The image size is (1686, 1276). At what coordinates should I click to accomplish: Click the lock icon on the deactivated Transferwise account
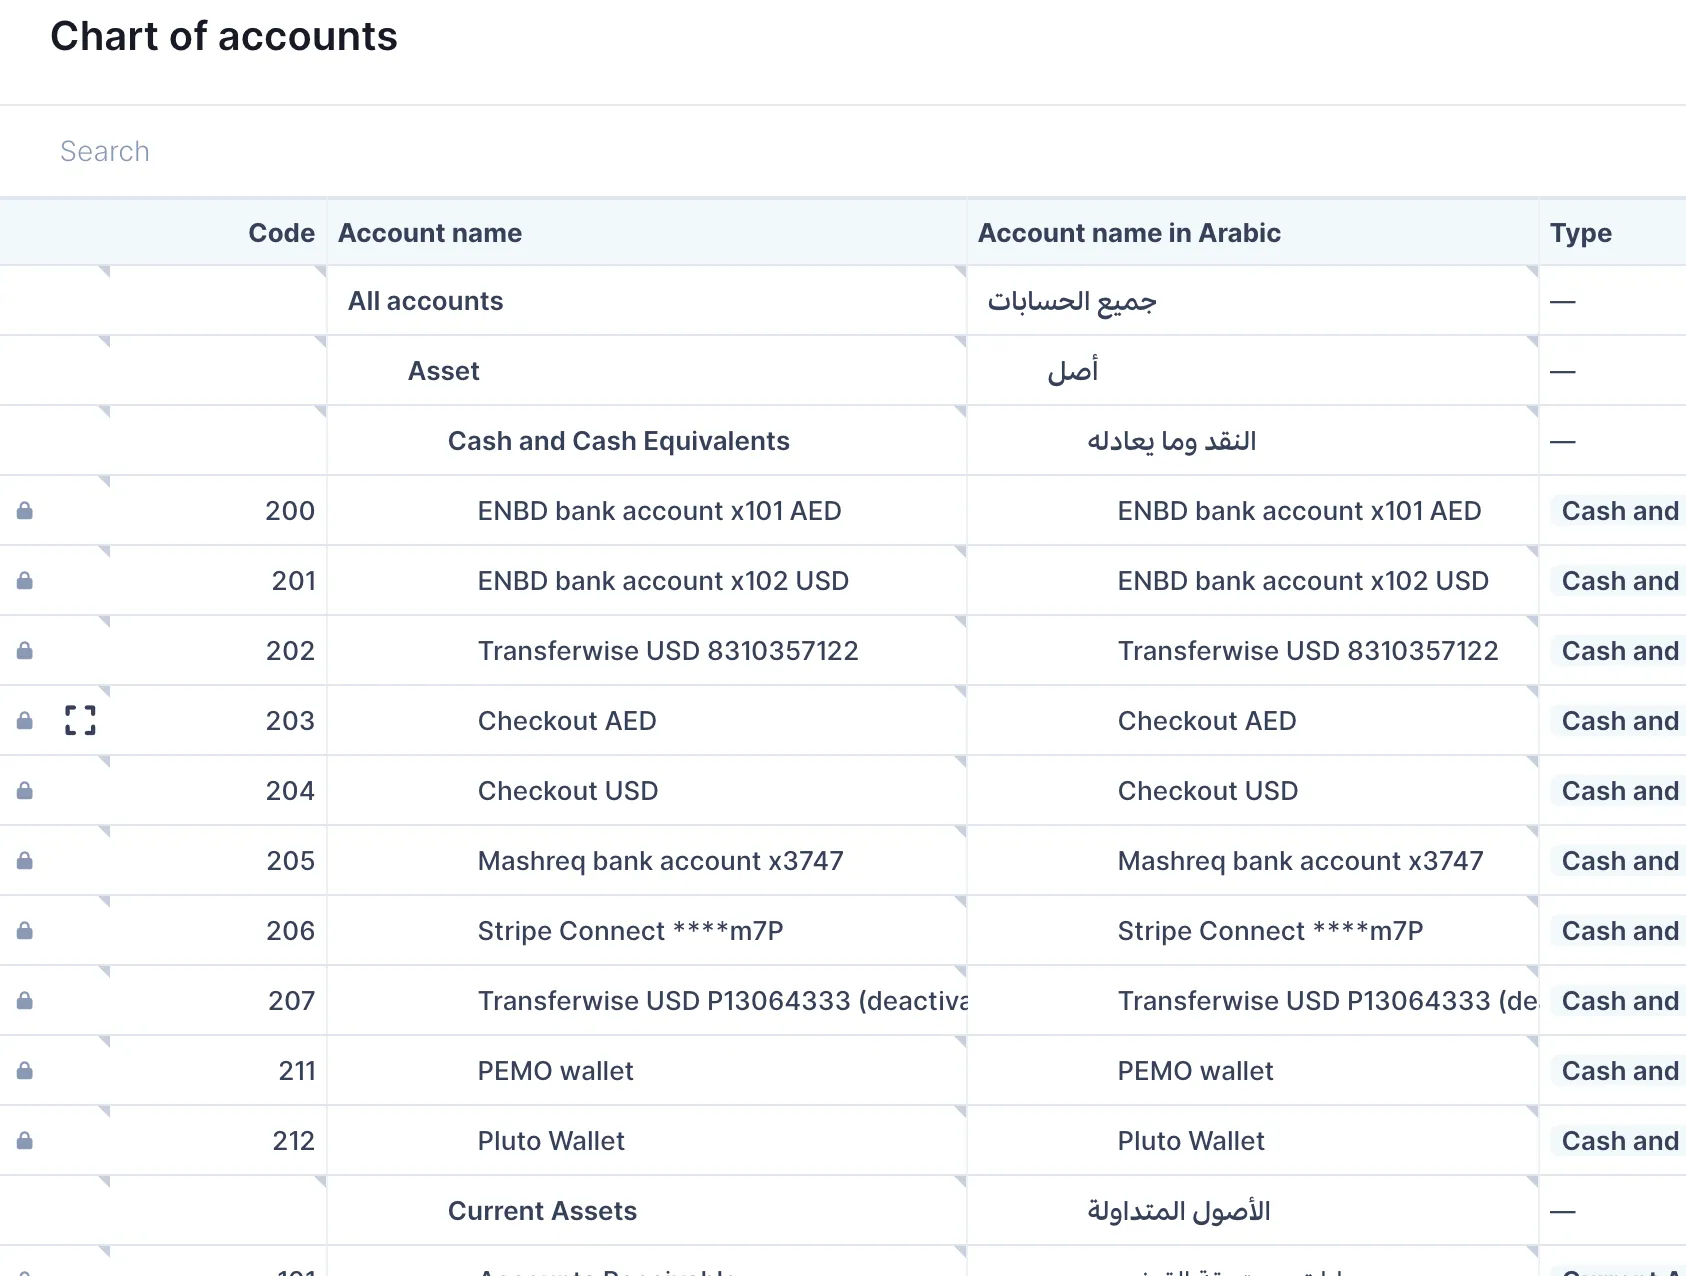pyautogui.click(x=23, y=1000)
